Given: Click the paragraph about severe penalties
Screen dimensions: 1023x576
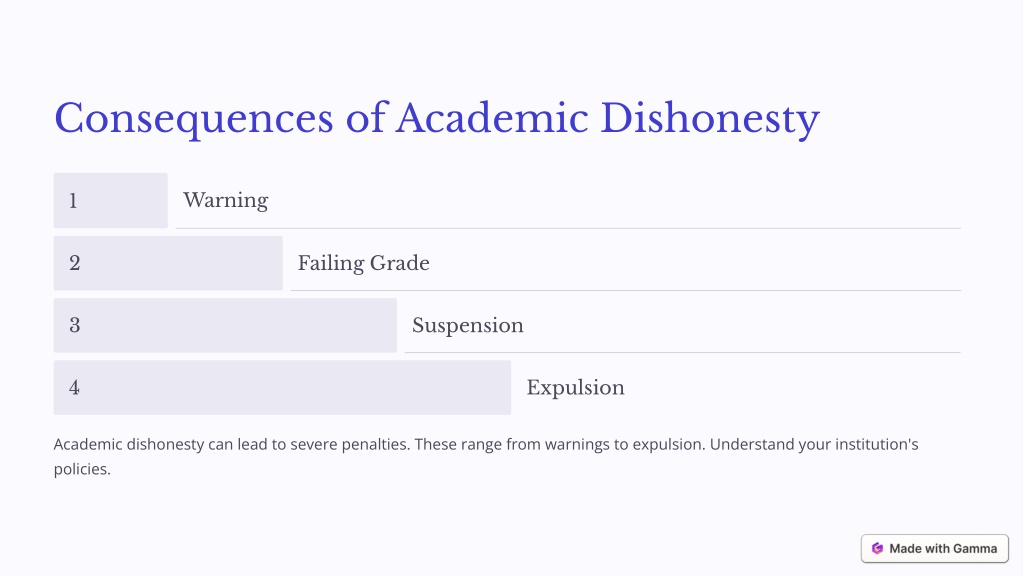Looking at the screenshot, I should click(486, 457).
